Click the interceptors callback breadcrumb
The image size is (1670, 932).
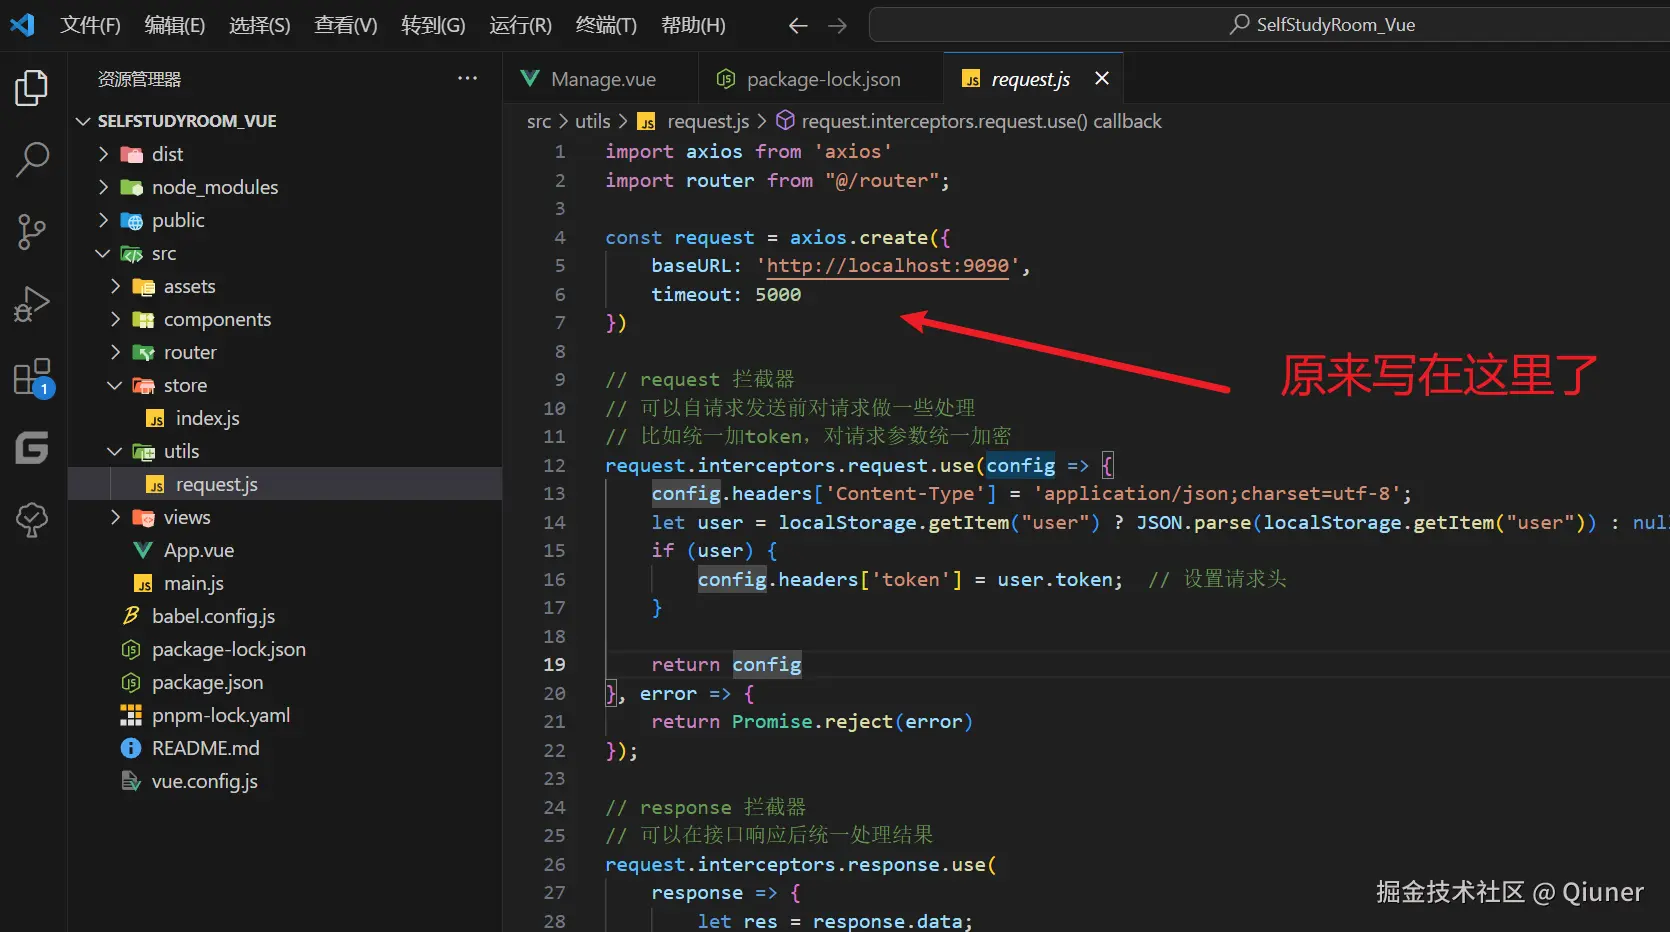pyautogui.click(x=981, y=121)
